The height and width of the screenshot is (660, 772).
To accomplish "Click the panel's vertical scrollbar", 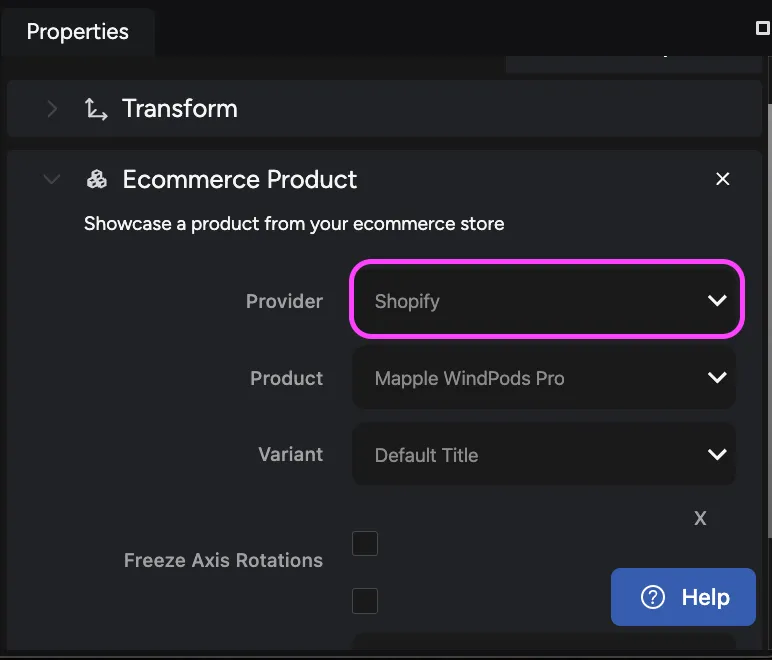I will pos(767,300).
